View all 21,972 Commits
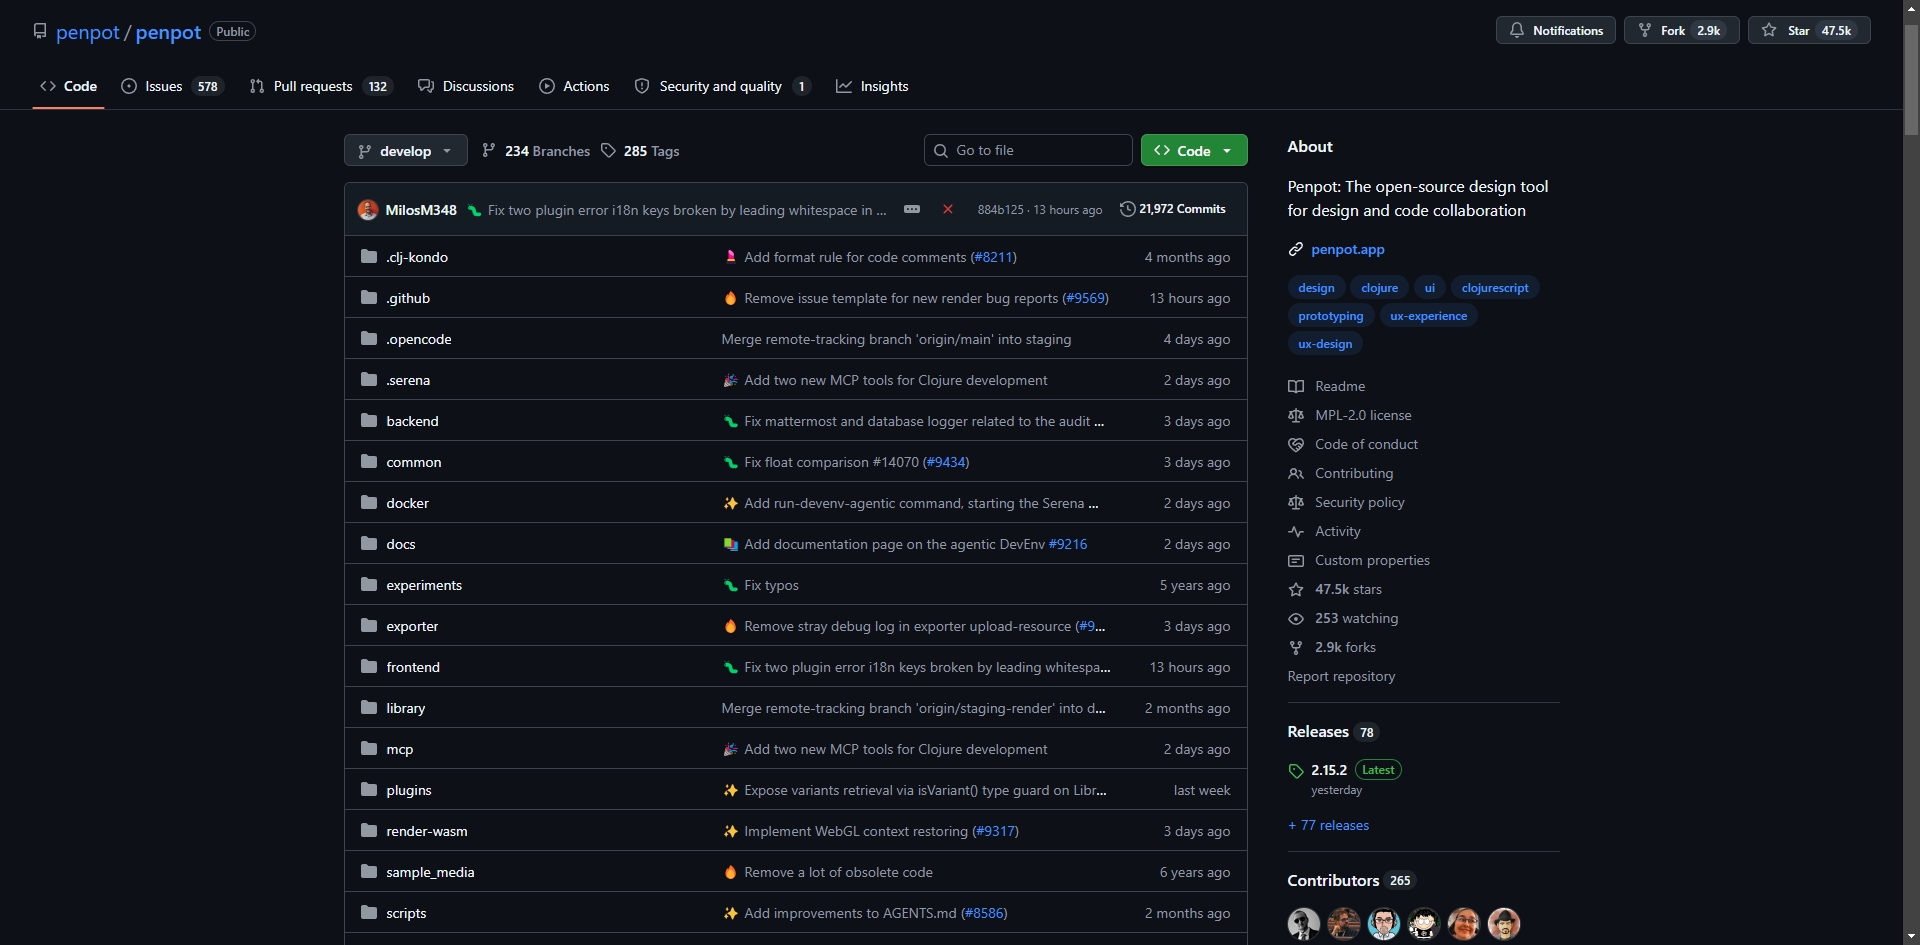 click(1173, 209)
